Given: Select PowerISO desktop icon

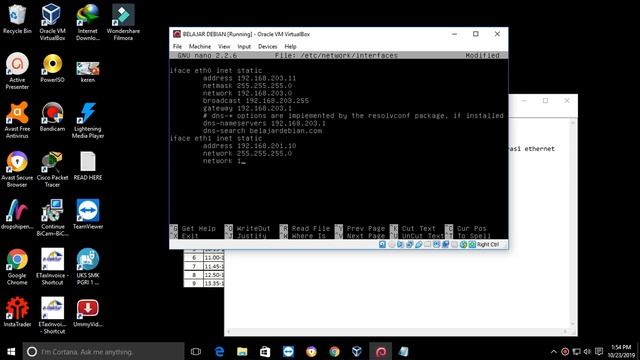Looking at the screenshot, I should 52,68.
